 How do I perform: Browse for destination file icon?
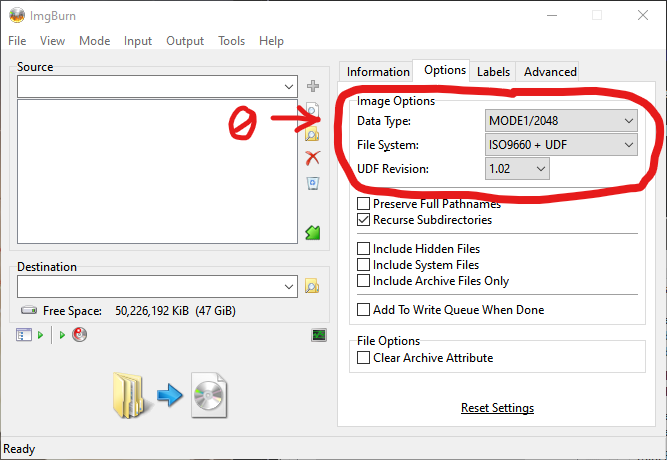[312, 286]
